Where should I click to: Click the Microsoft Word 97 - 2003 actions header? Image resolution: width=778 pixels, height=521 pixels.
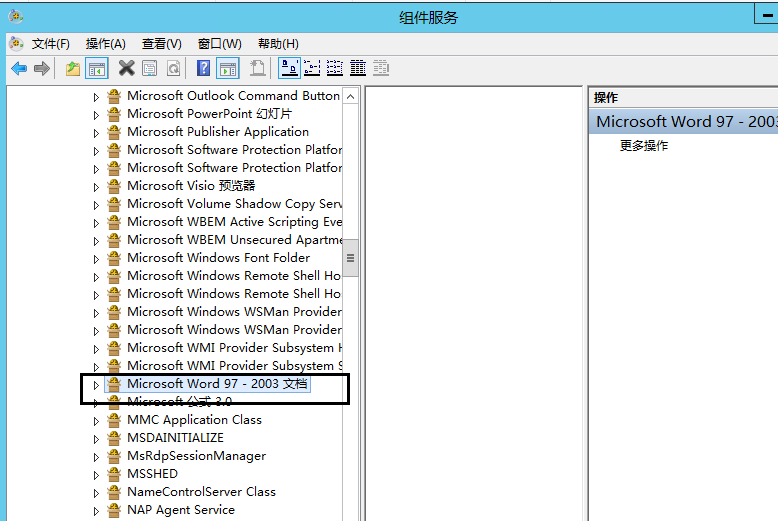[x=684, y=122]
